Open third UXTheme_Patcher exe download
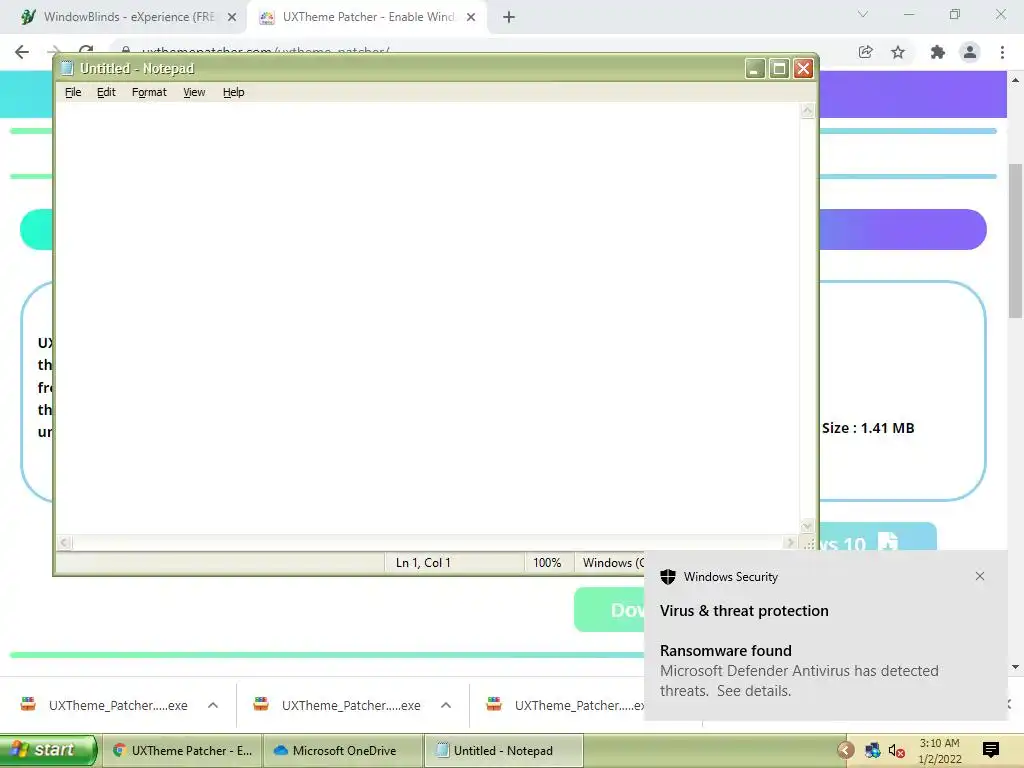This screenshot has height=768, width=1024. (565, 705)
